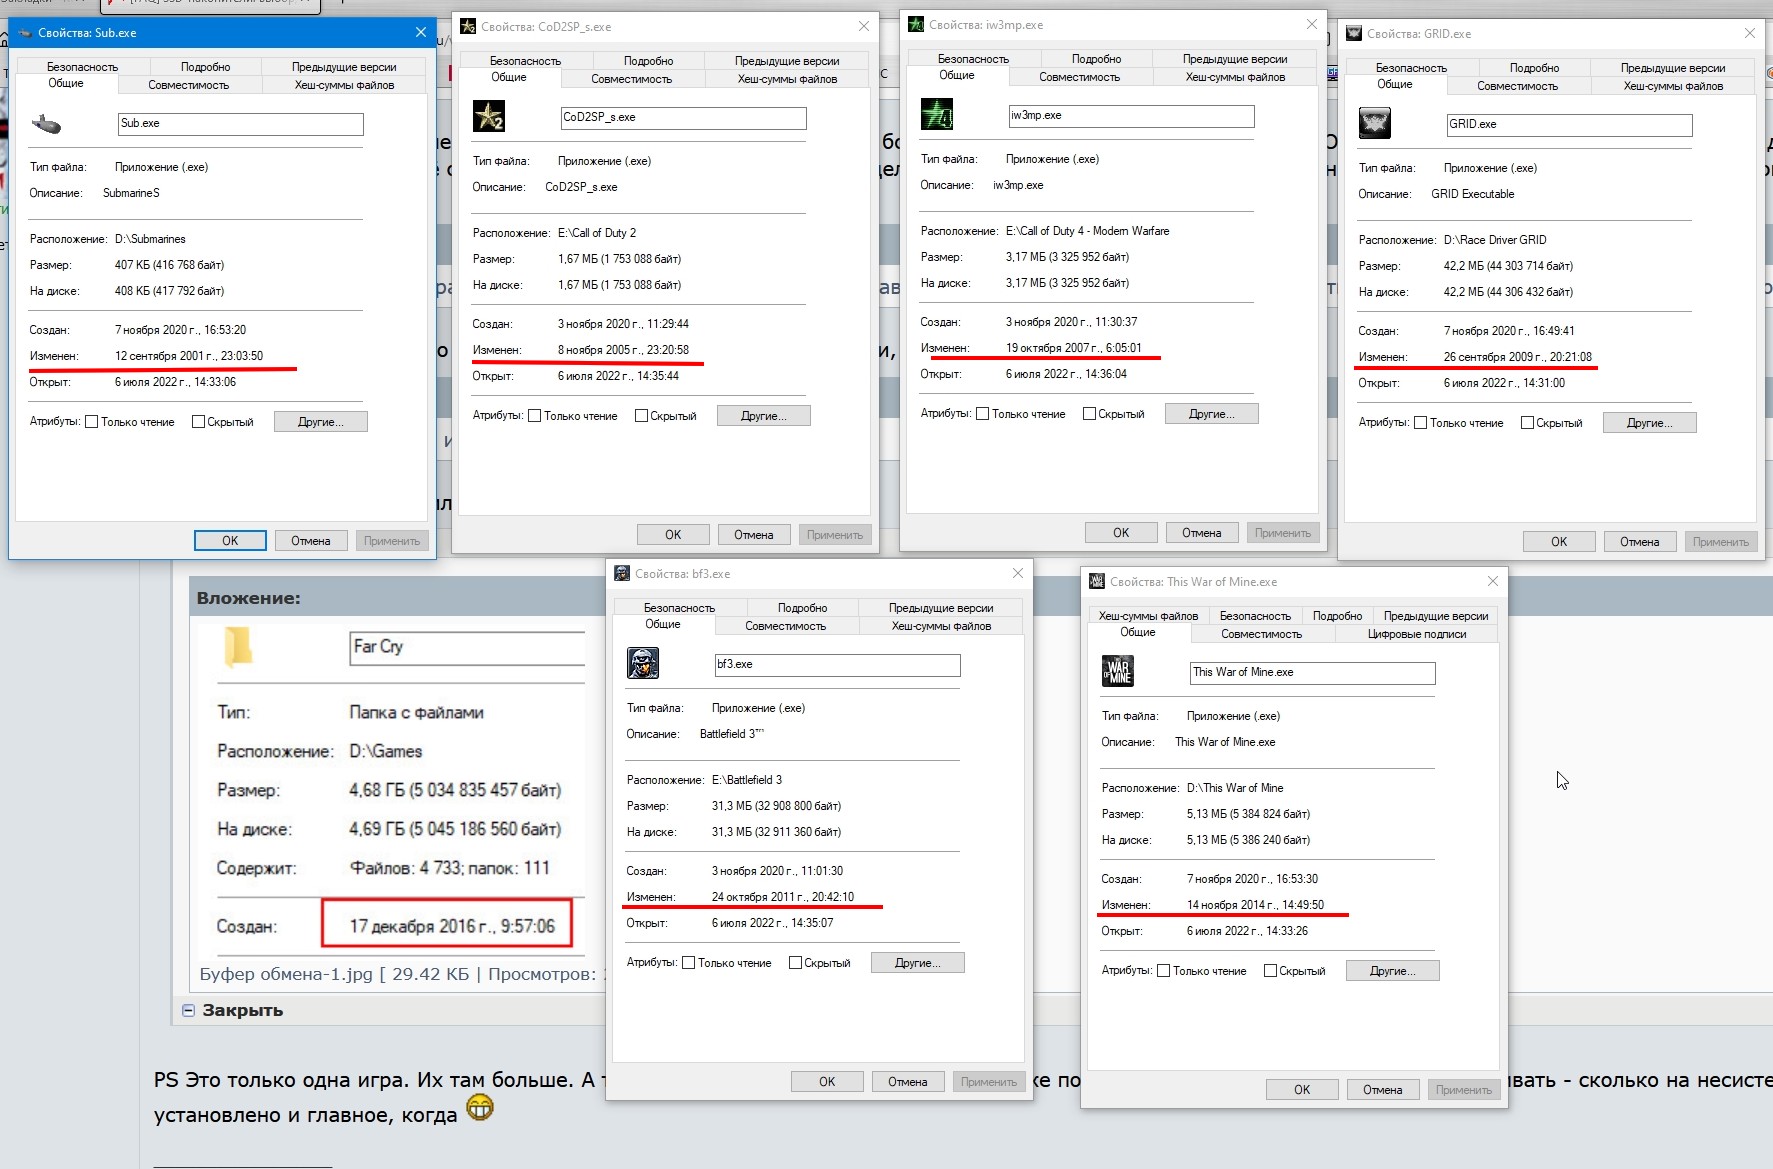Click the Sub.exe filename field
This screenshot has height=1169, width=1773.
pos(241,124)
